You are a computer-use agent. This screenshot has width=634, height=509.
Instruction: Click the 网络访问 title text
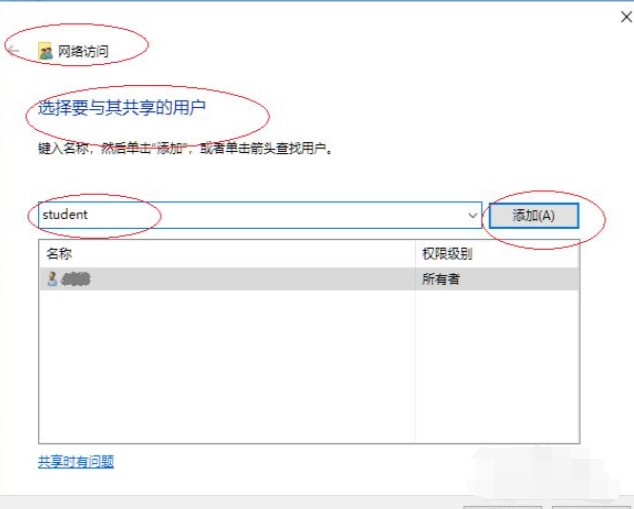pyautogui.click(x=83, y=51)
